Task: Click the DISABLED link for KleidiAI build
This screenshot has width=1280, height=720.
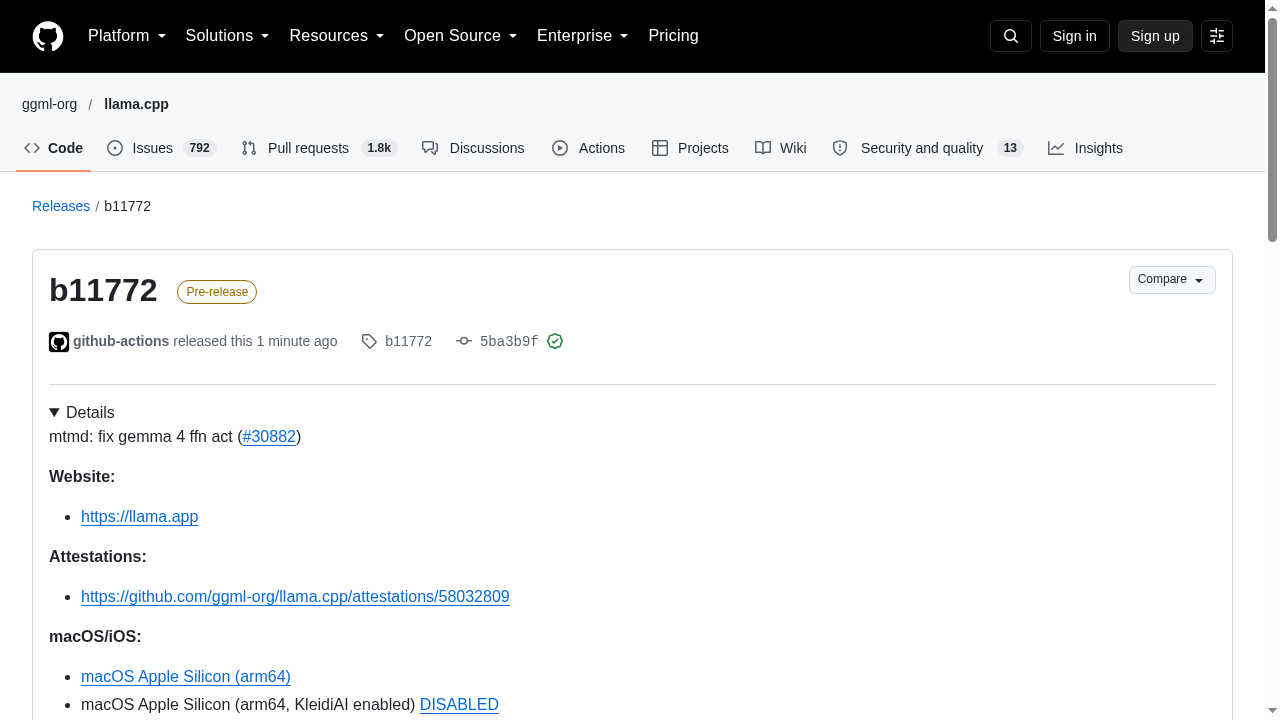Action: [x=459, y=704]
